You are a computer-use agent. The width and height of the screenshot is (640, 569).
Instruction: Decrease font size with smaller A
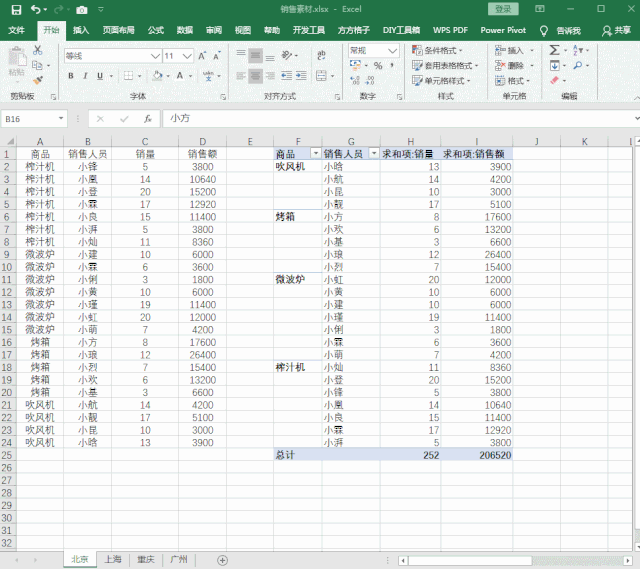tap(217, 56)
